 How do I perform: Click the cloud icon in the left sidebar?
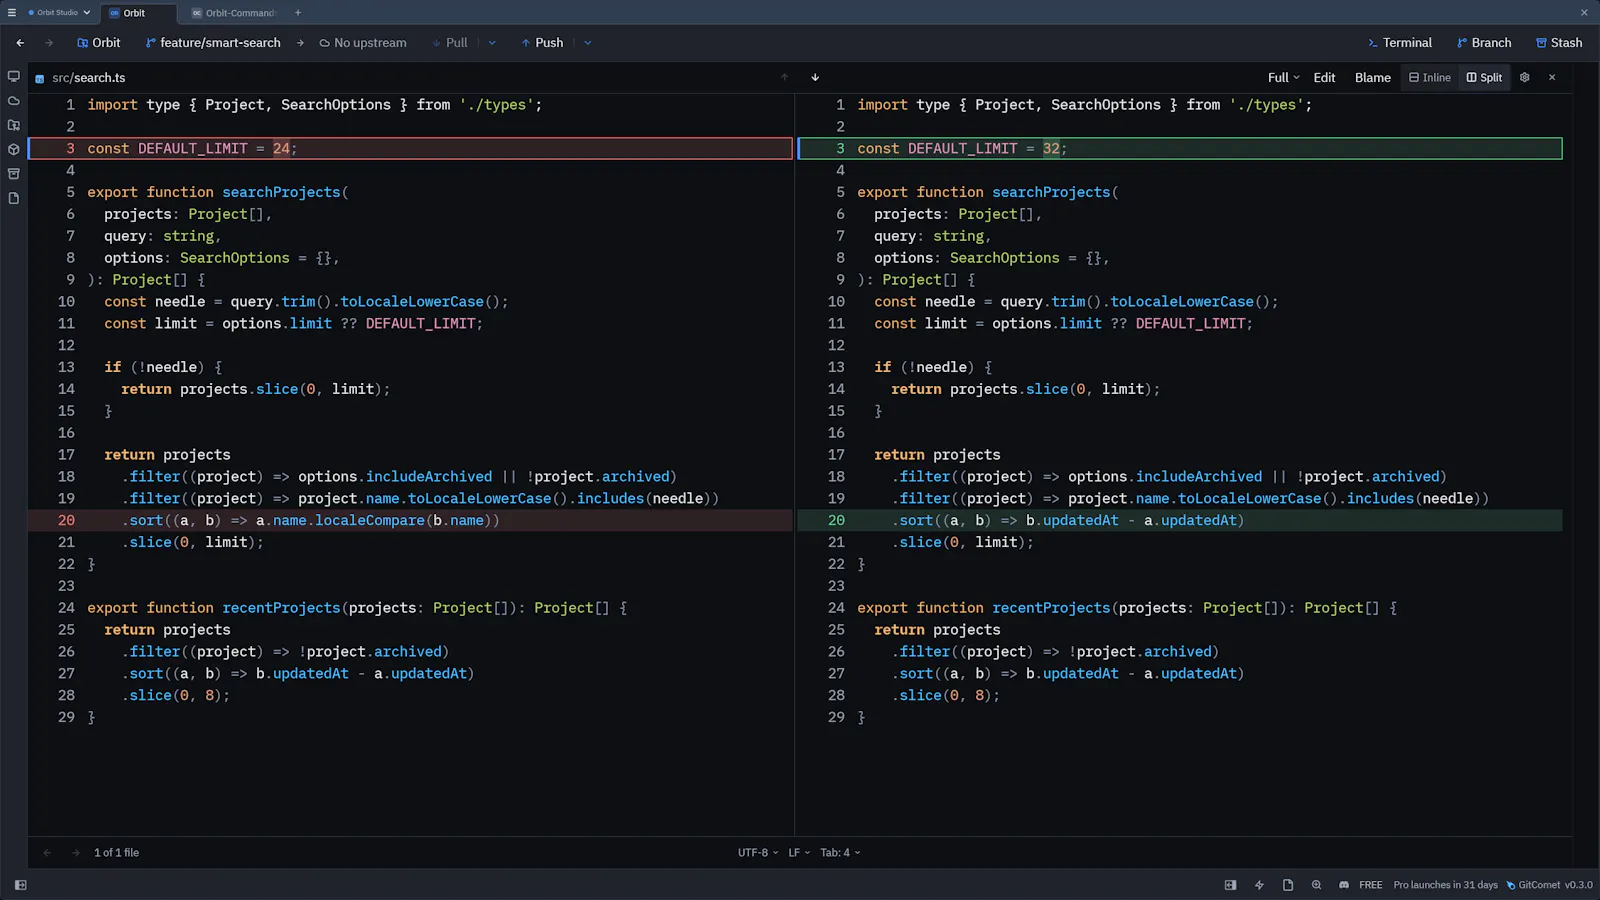click(14, 101)
